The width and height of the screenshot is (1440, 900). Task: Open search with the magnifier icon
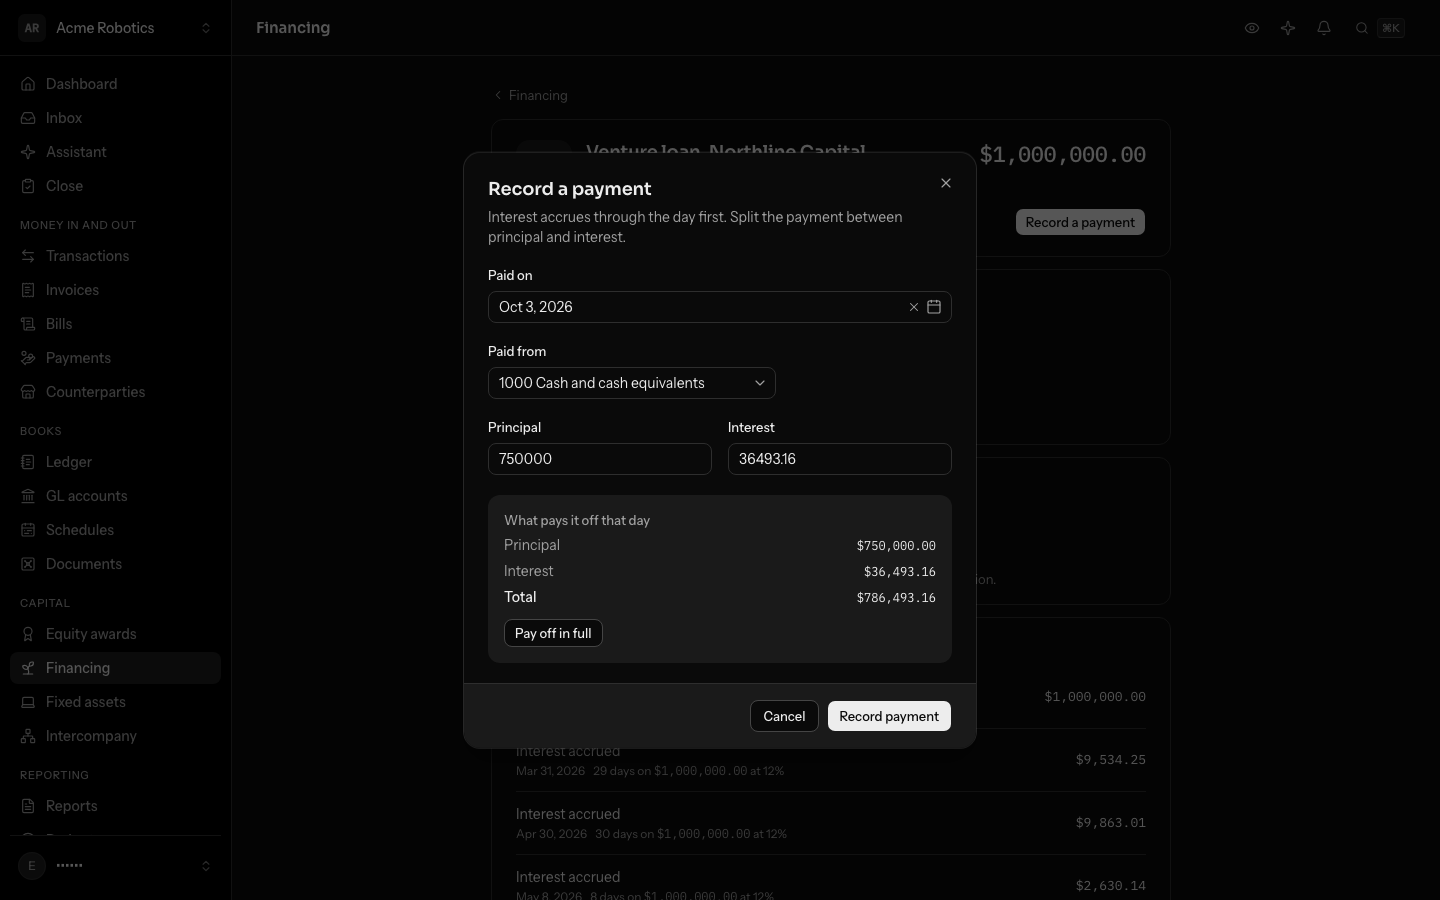[1362, 28]
